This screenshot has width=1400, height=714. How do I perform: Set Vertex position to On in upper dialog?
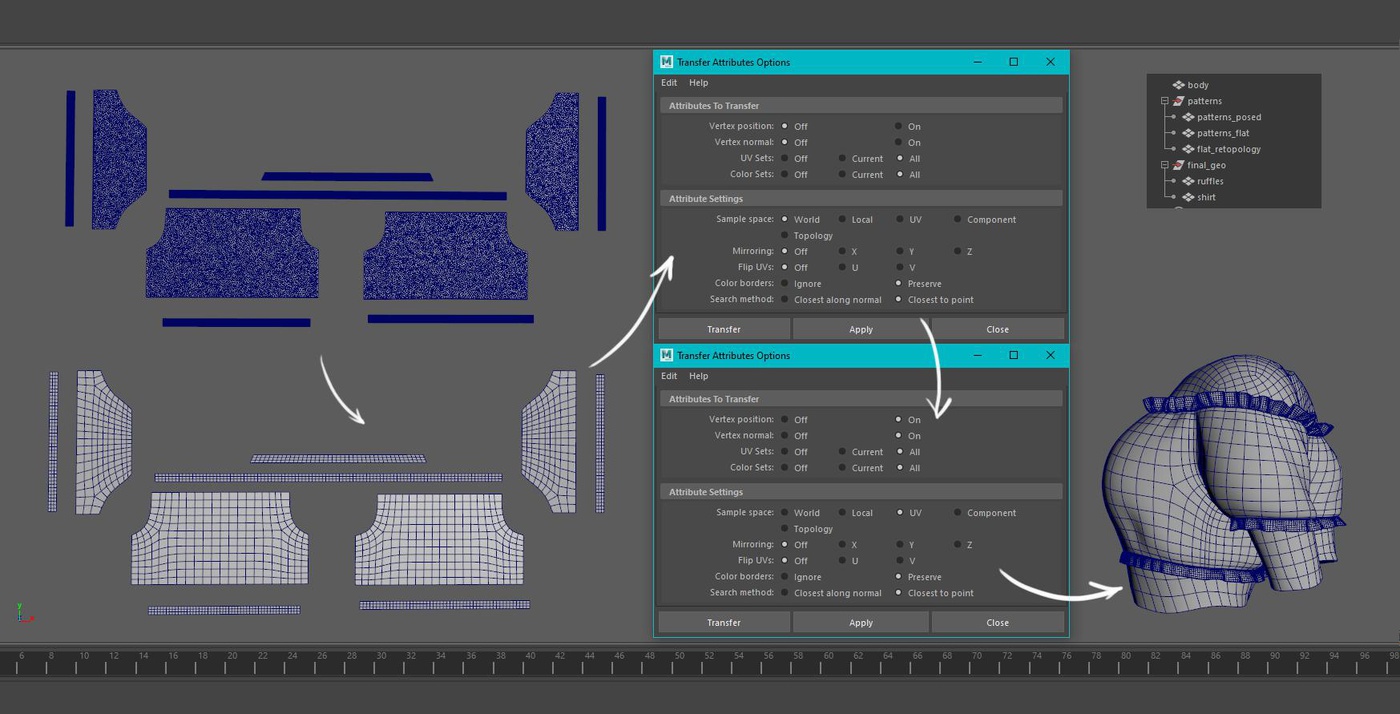click(899, 127)
